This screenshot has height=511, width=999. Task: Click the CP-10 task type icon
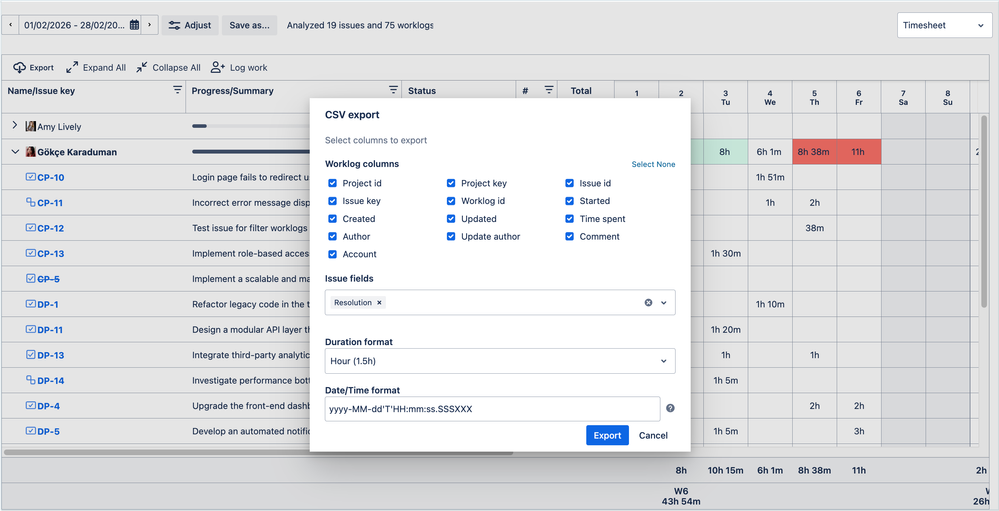click(30, 177)
